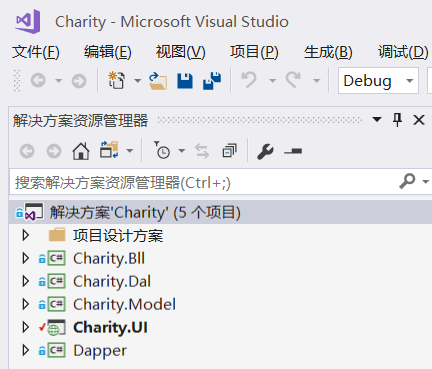Viewport: 432px width, 369px height.
Task: Click the Home icon in Solution Explorer
Action: tap(81, 151)
